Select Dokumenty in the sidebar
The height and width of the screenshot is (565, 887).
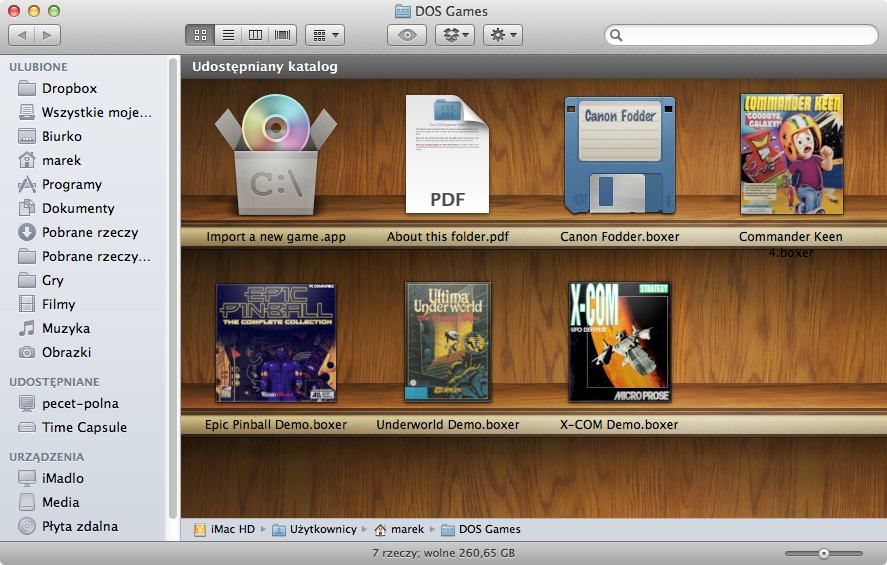[x=78, y=208]
